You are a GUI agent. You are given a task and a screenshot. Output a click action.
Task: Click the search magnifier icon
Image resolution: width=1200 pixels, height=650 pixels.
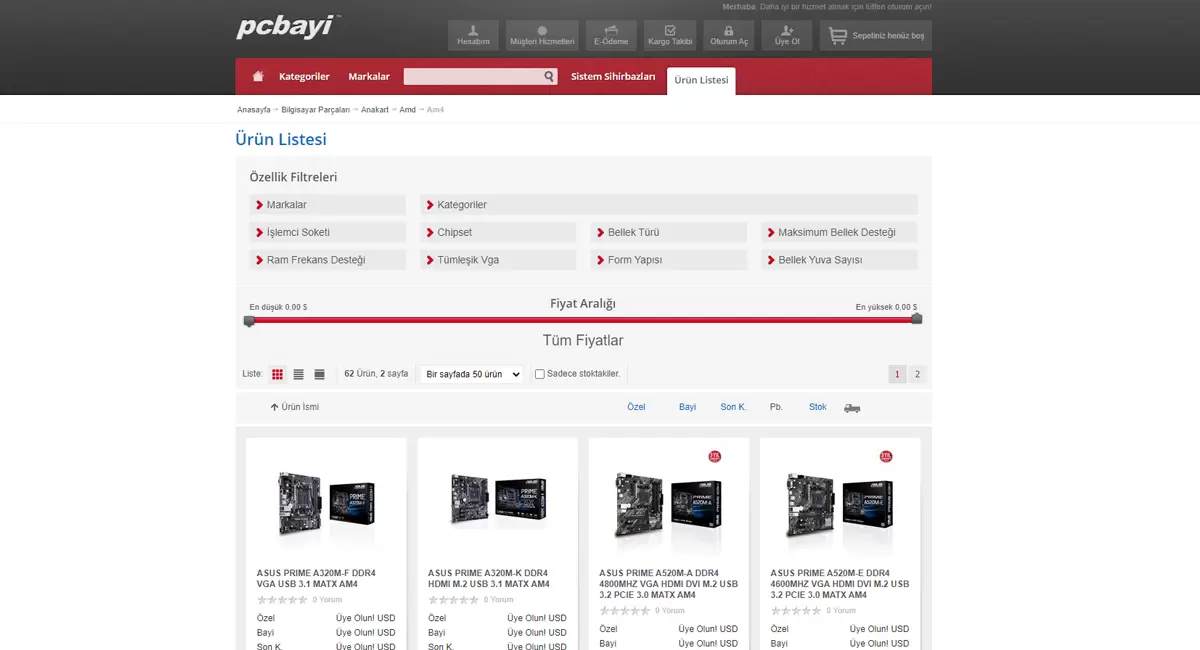point(549,77)
